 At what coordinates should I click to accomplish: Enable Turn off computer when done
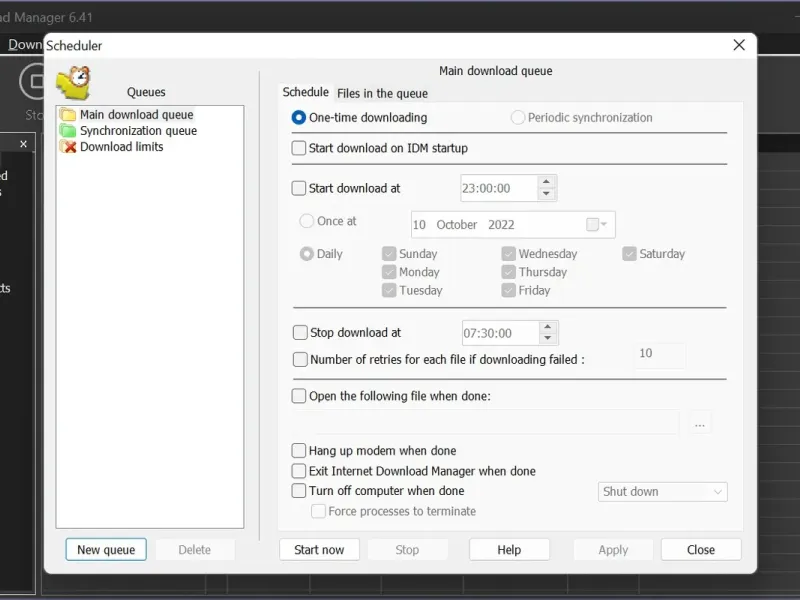point(298,491)
